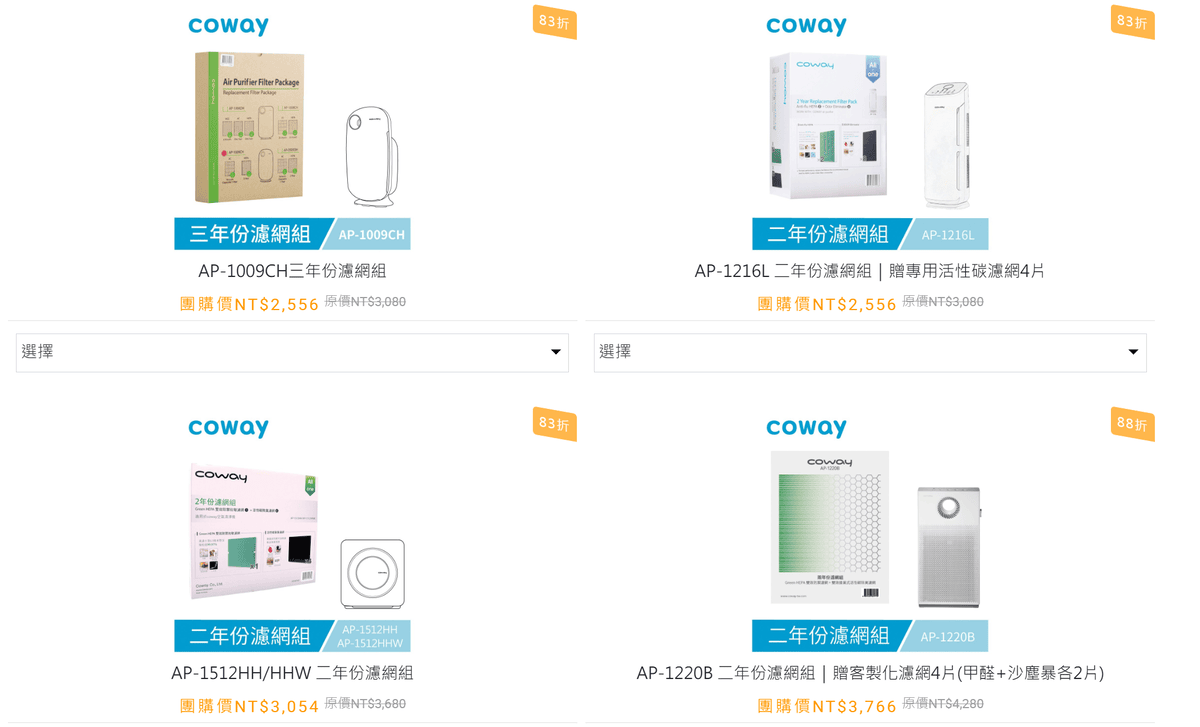Open the AP-1009CH三年份濾網組 title link
This screenshot has width=1200, height=727.
coord(292,271)
